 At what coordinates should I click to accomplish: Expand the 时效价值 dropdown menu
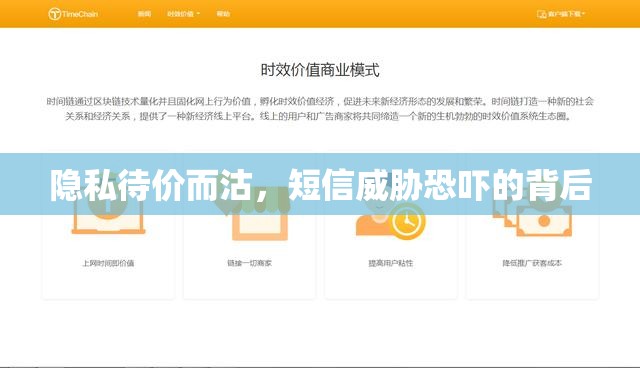click(184, 14)
